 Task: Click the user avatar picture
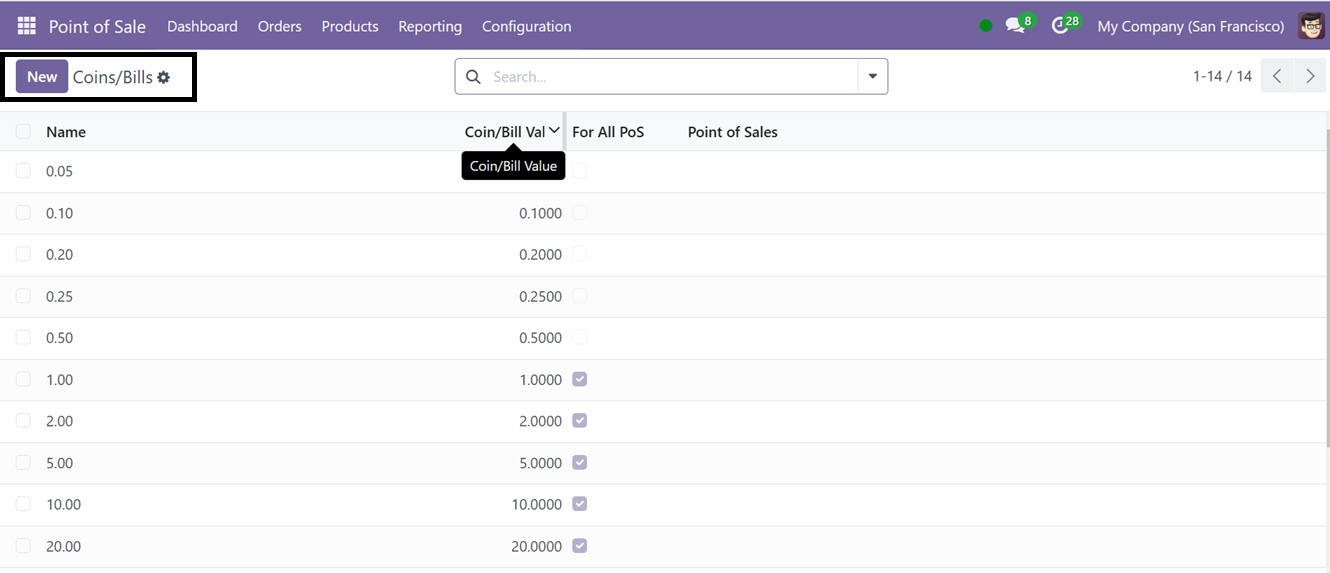[x=1310, y=26]
